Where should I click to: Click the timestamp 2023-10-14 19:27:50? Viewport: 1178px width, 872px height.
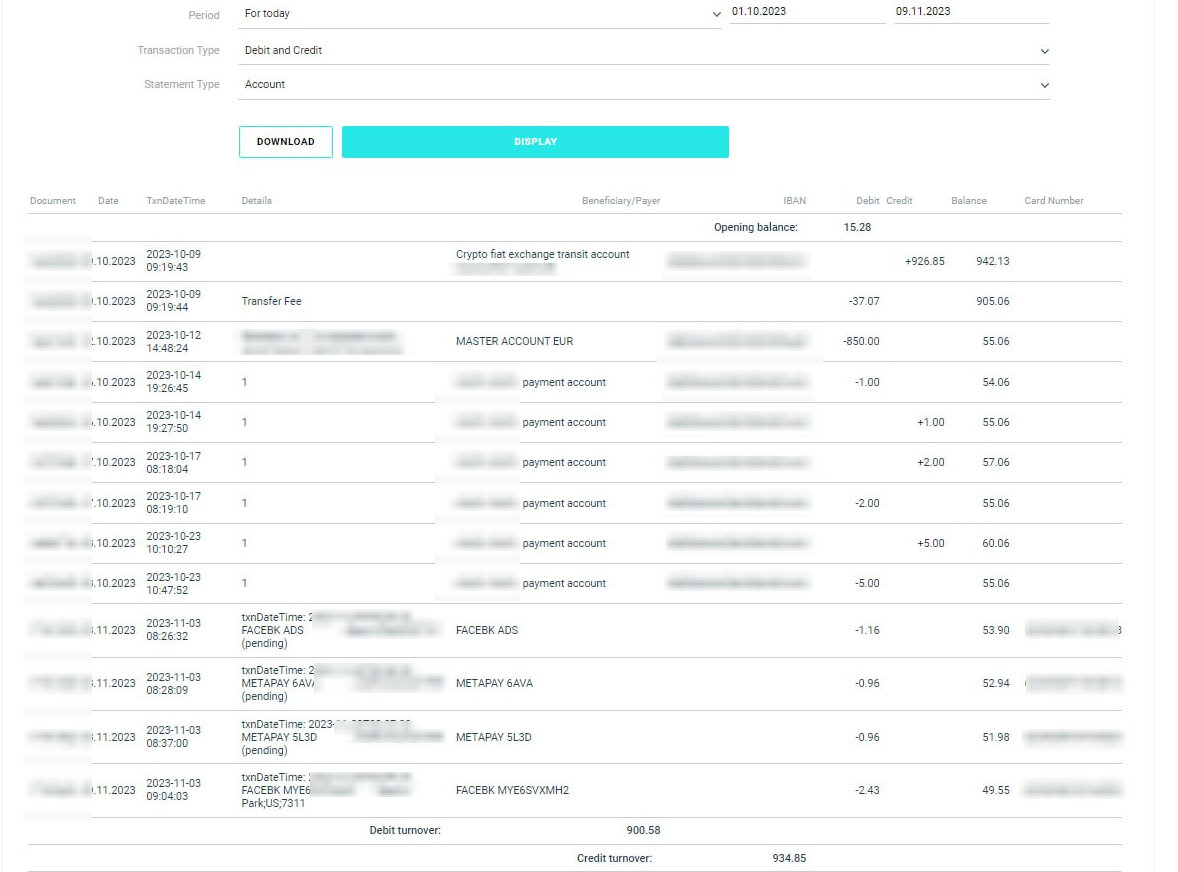tap(174, 421)
